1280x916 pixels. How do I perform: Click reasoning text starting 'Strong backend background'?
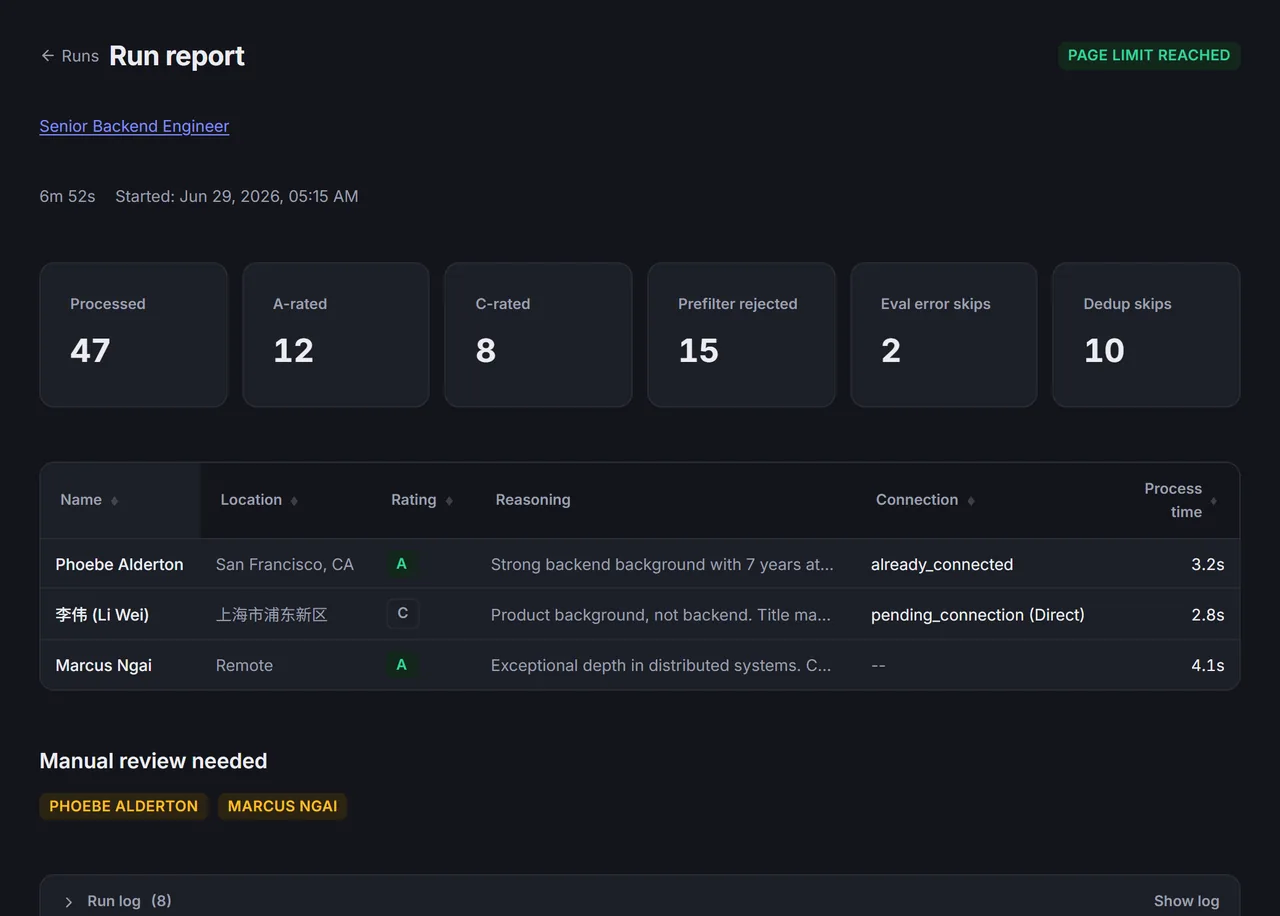pyautogui.click(x=662, y=564)
